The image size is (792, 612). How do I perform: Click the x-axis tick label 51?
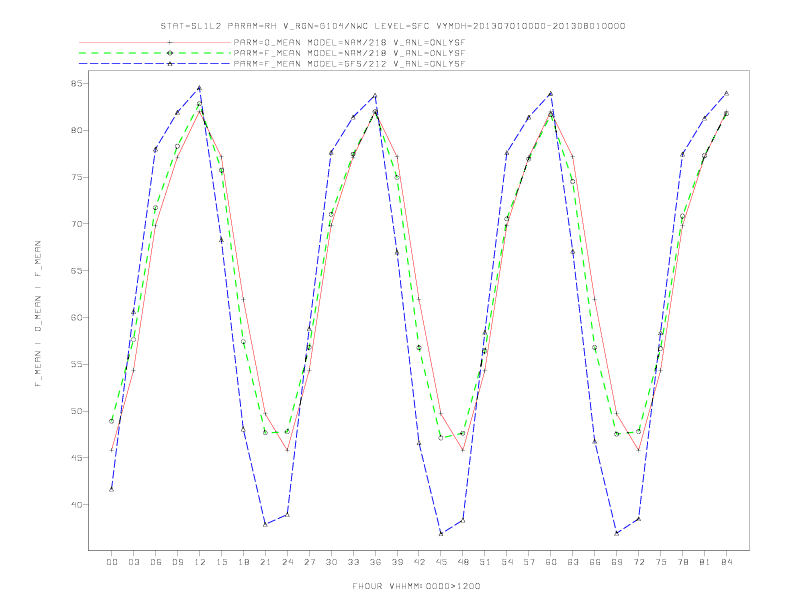click(485, 562)
